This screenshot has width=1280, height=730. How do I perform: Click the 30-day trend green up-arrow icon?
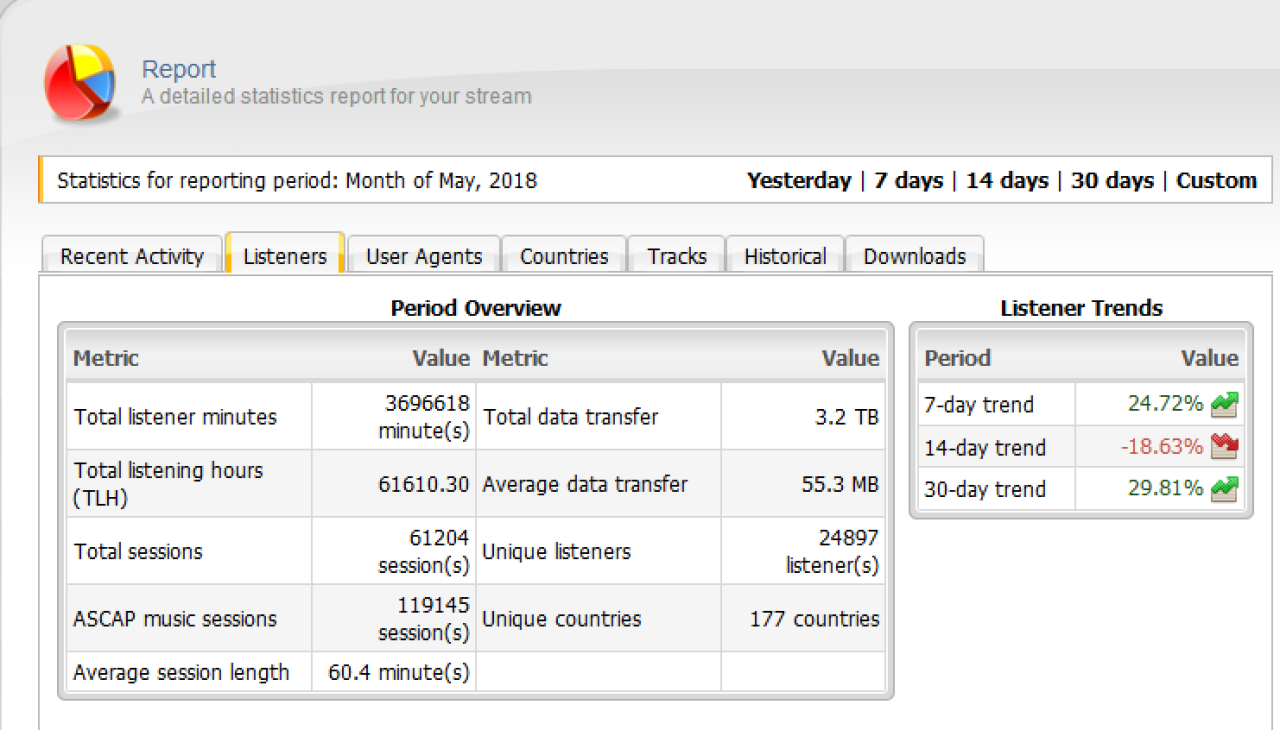pyautogui.click(x=1224, y=489)
